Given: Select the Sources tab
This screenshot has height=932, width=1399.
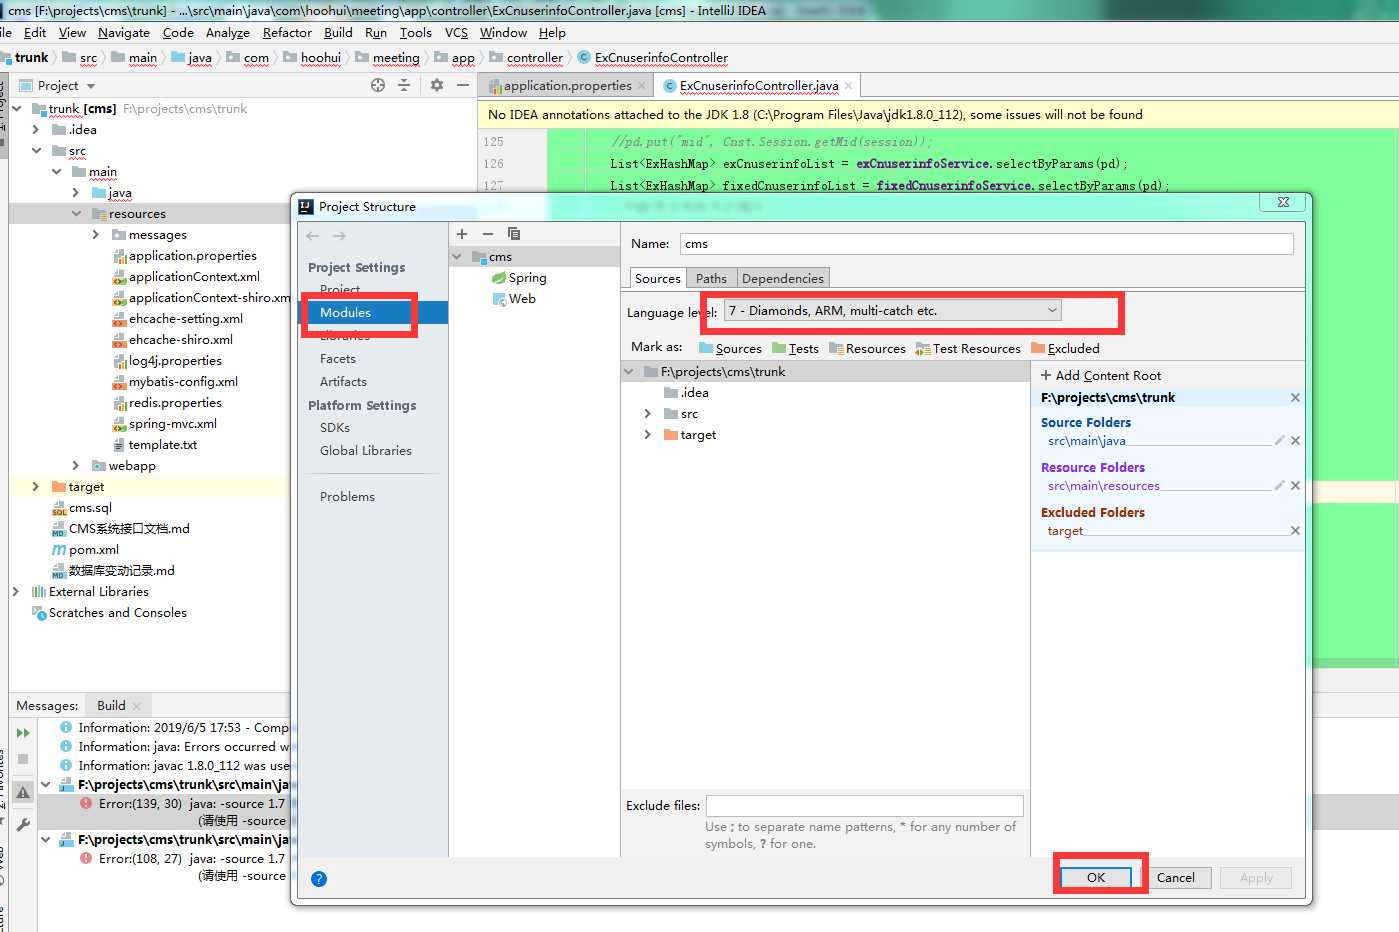Looking at the screenshot, I should pyautogui.click(x=657, y=279).
